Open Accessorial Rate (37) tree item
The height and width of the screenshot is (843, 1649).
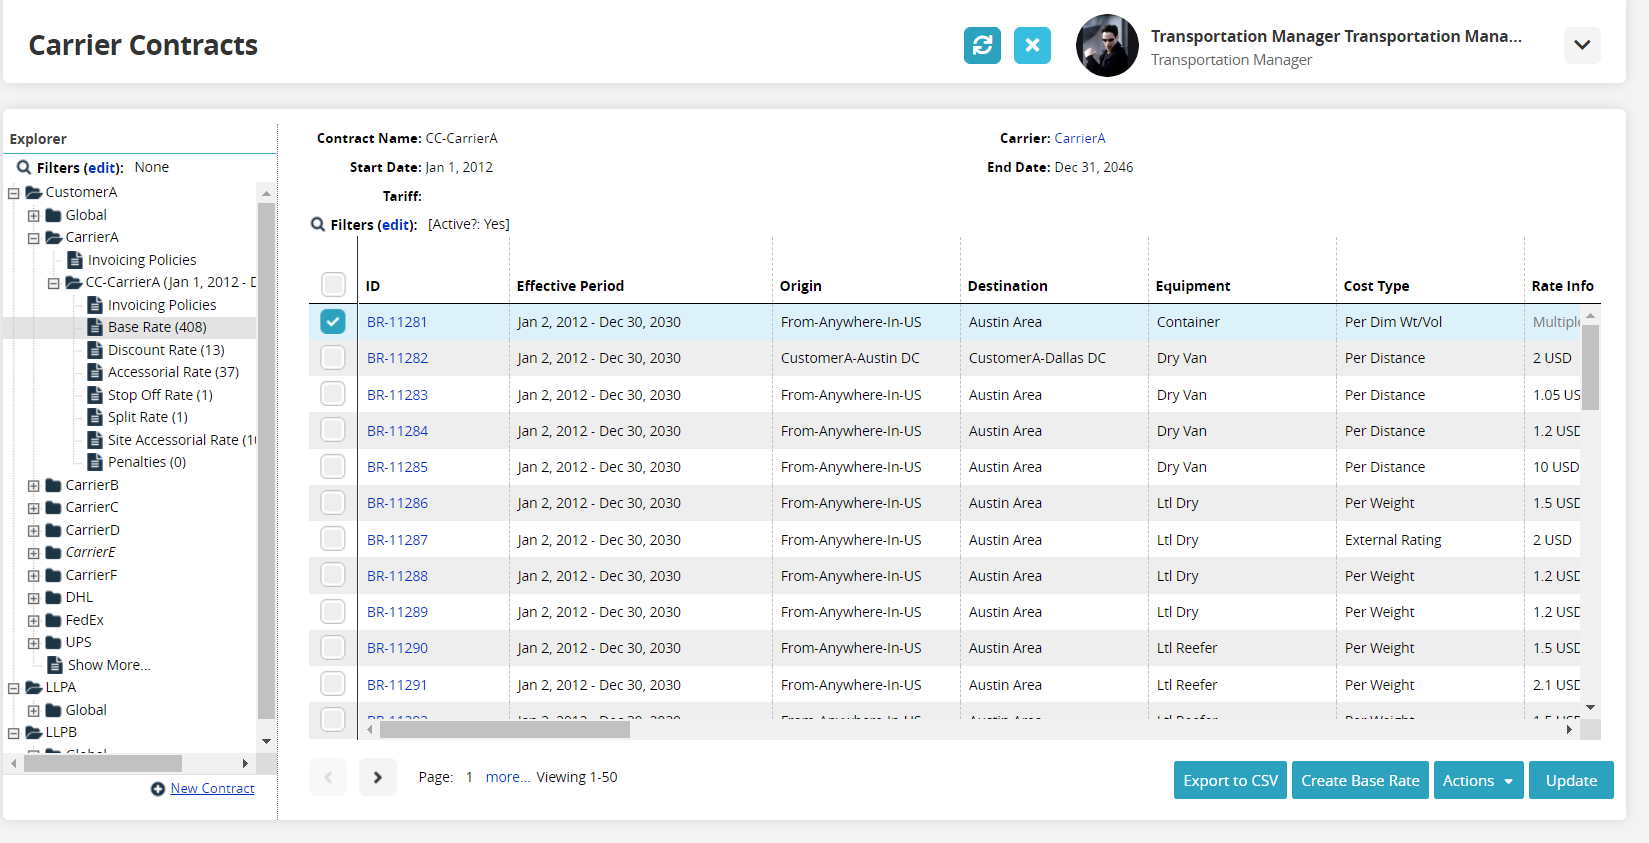tap(173, 372)
